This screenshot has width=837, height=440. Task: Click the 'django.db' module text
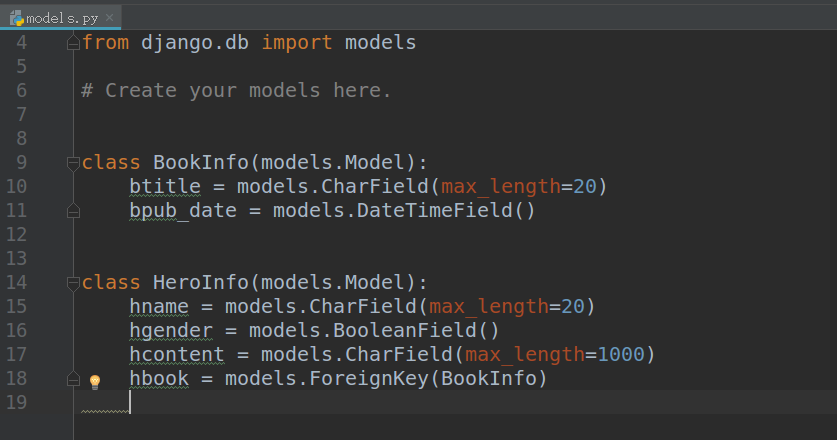pyautogui.click(x=195, y=43)
